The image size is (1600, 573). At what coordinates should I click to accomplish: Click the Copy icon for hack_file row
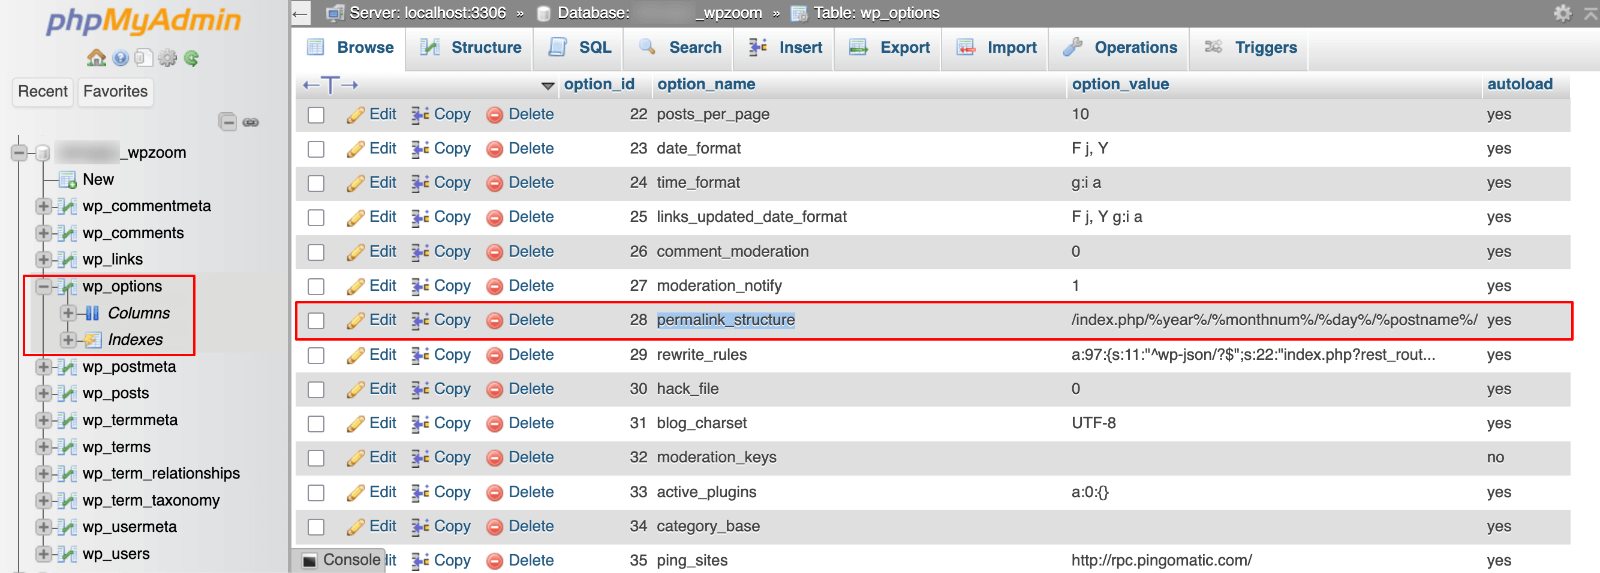(x=421, y=389)
